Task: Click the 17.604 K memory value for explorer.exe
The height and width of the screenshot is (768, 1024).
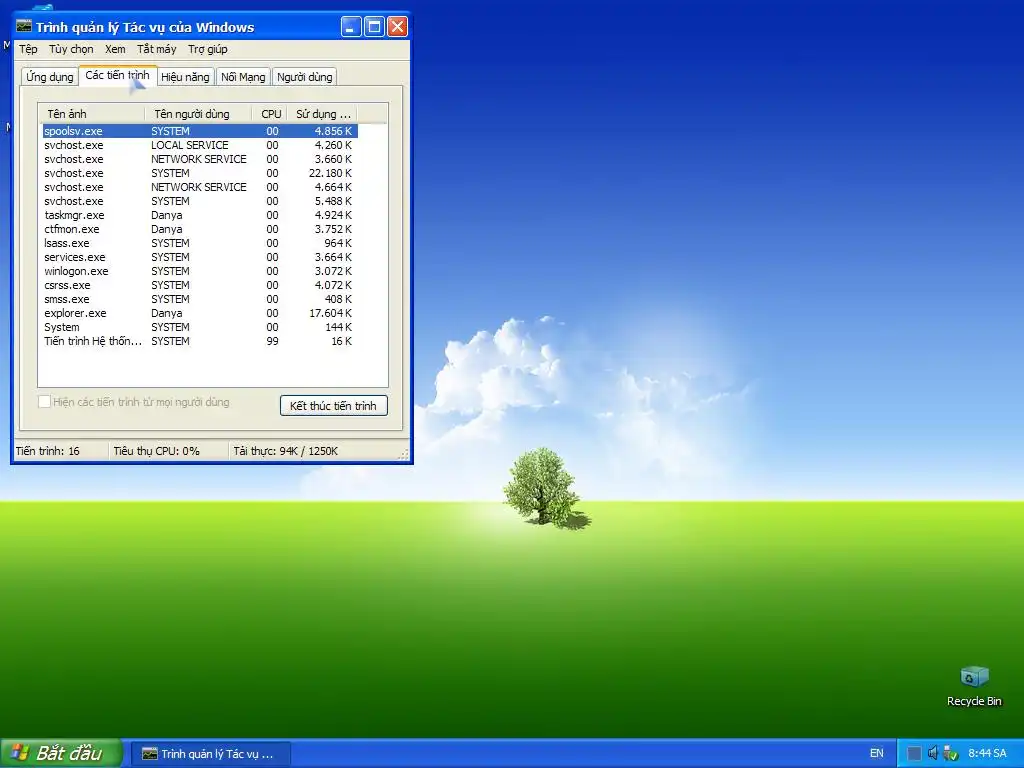Action: click(x=330, y=313)
